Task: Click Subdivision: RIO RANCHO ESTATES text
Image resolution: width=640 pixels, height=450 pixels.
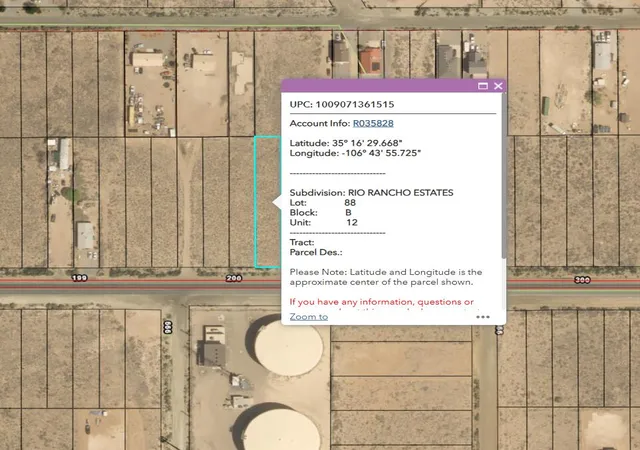Action: 371,193
